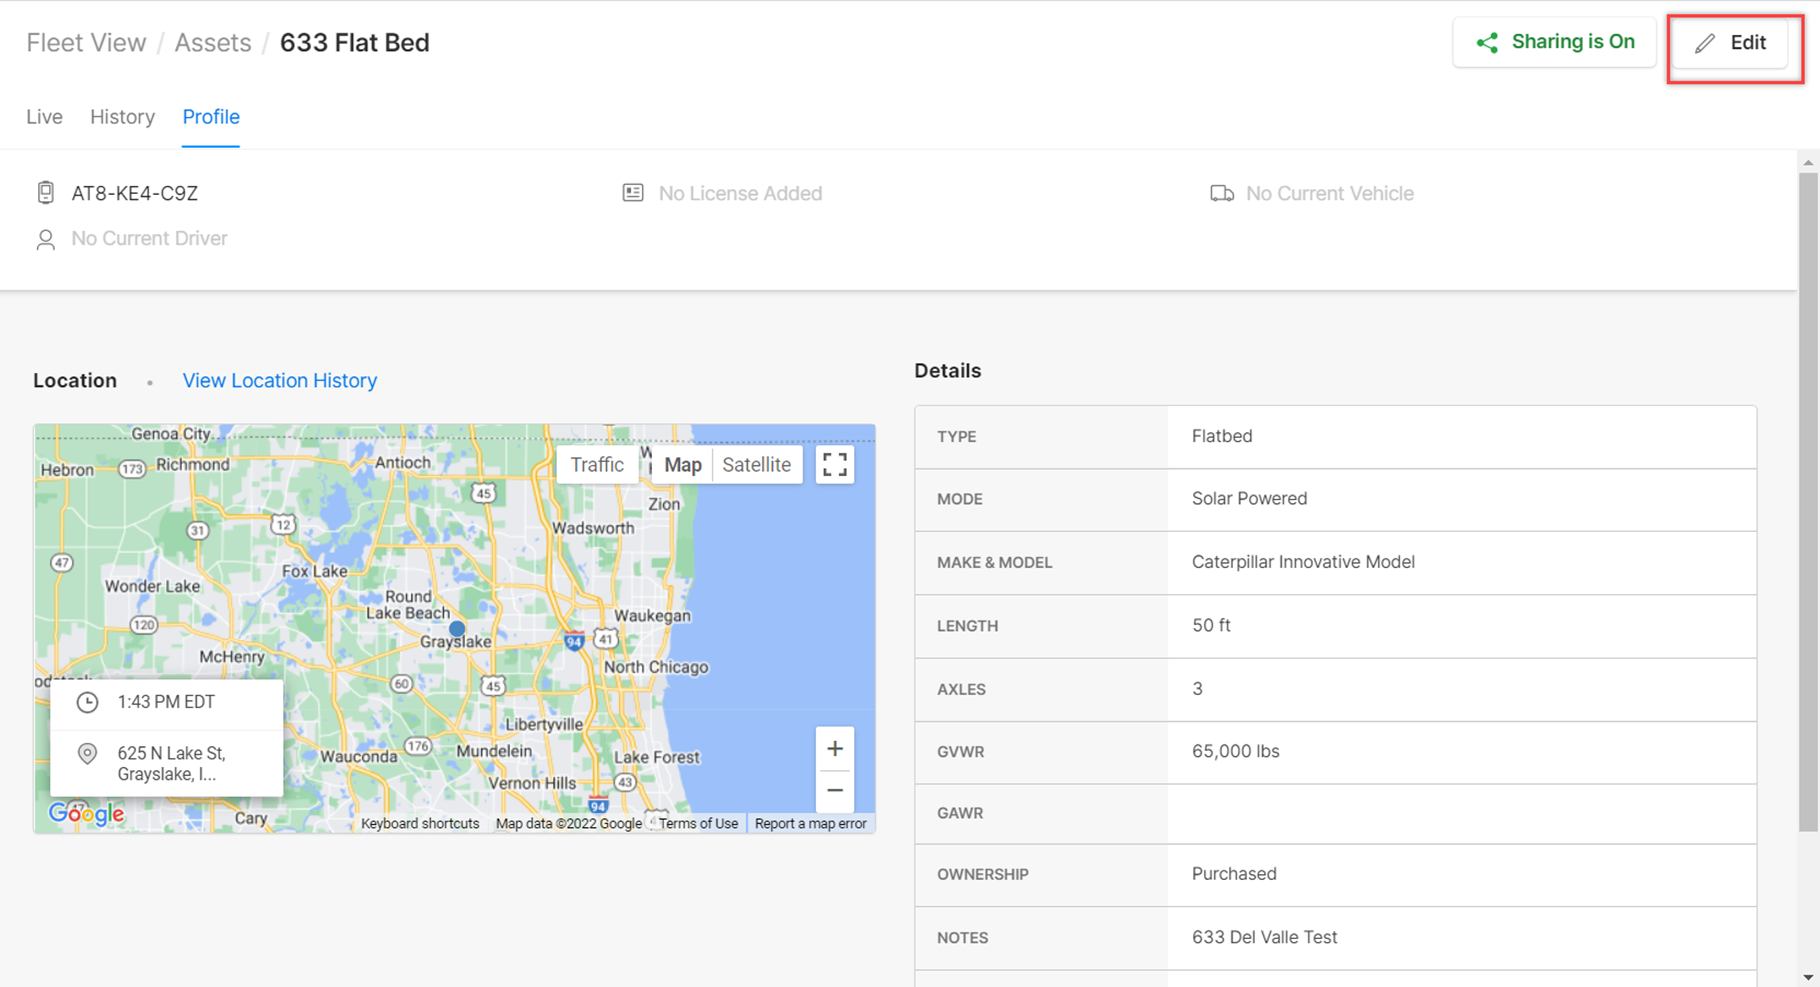Click the device tracker icon beside AT8-KE4-C9Z
1820x987 pixels.
(x=46, y=193)
